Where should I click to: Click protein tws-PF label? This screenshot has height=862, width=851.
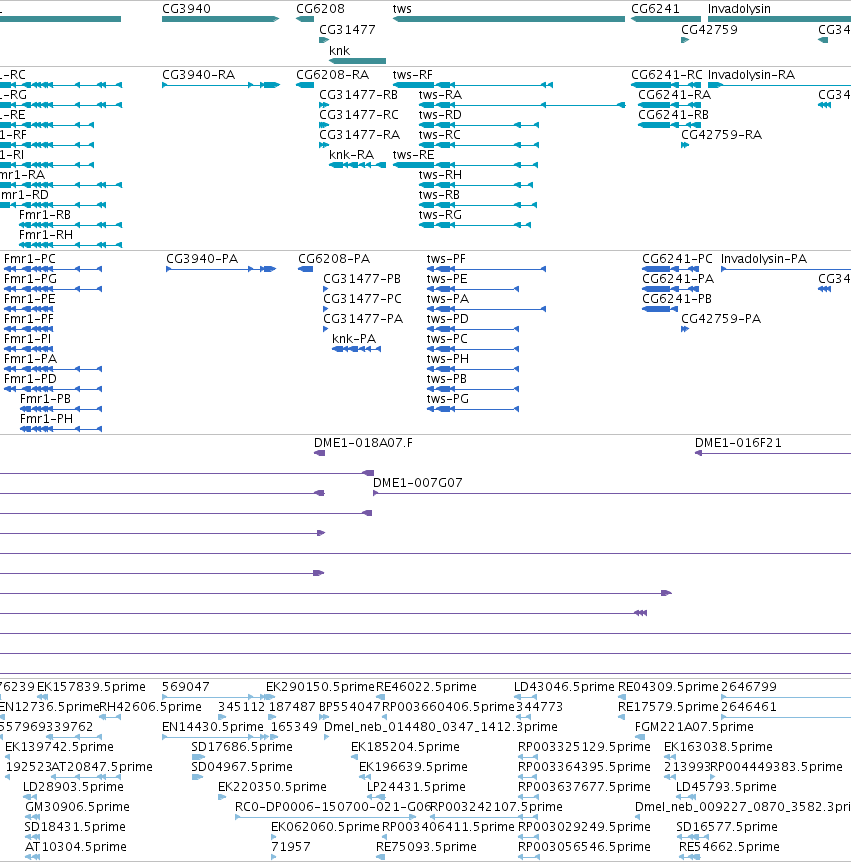[446, 259]
